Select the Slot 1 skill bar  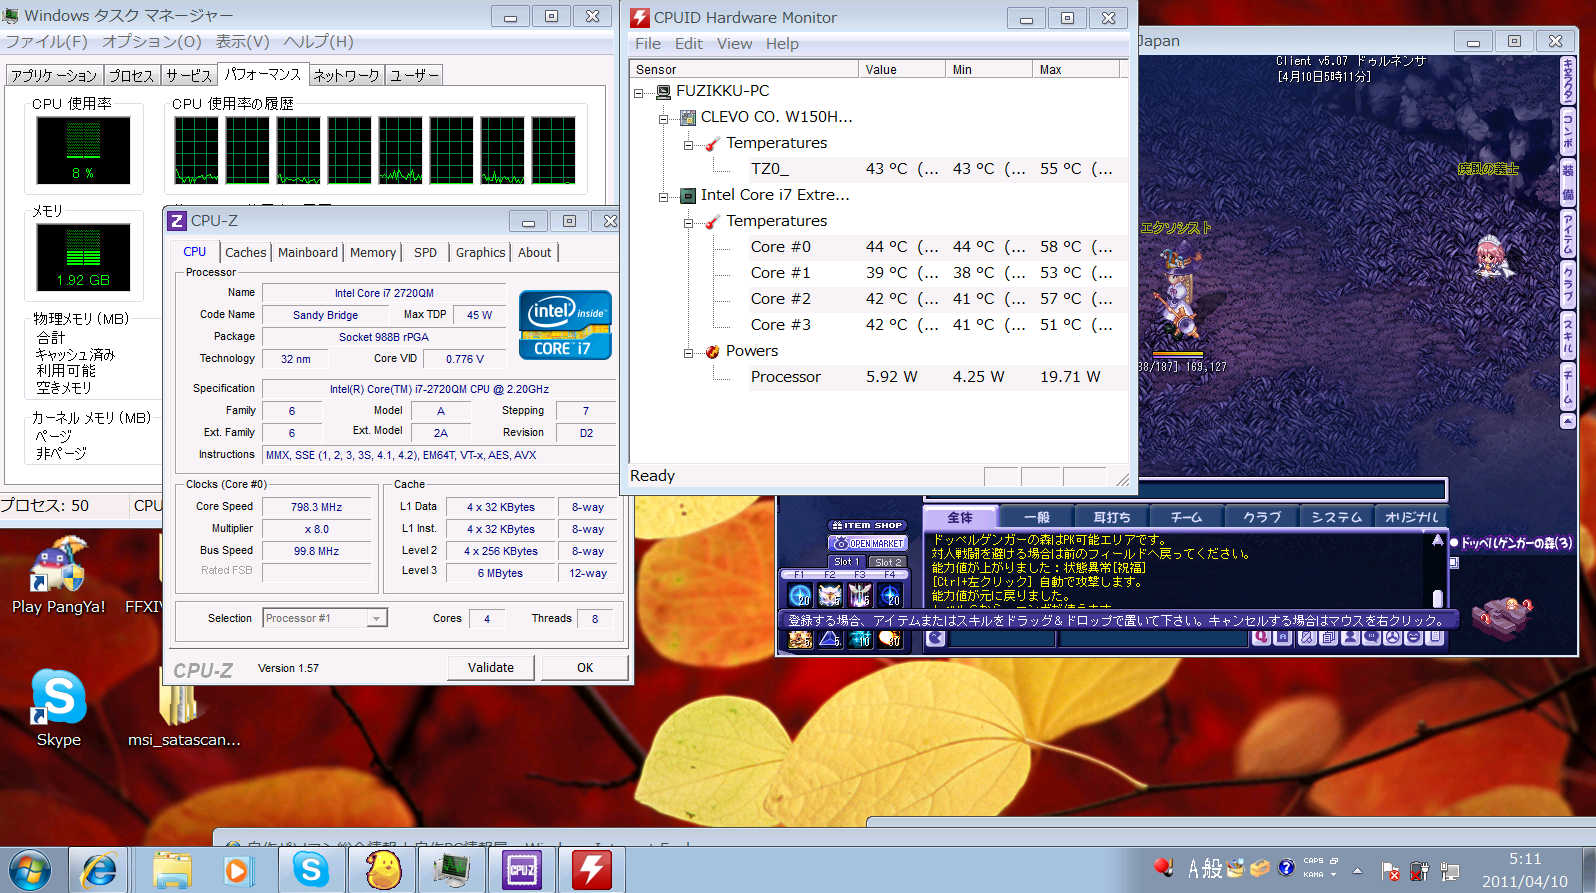(846, 562)
